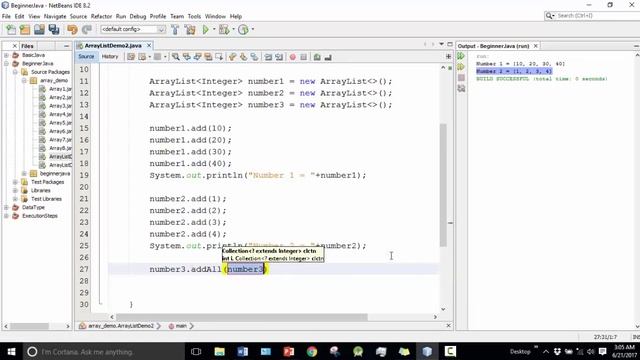
Task: Collapse the array_demo package node
Action: [24, 81]
